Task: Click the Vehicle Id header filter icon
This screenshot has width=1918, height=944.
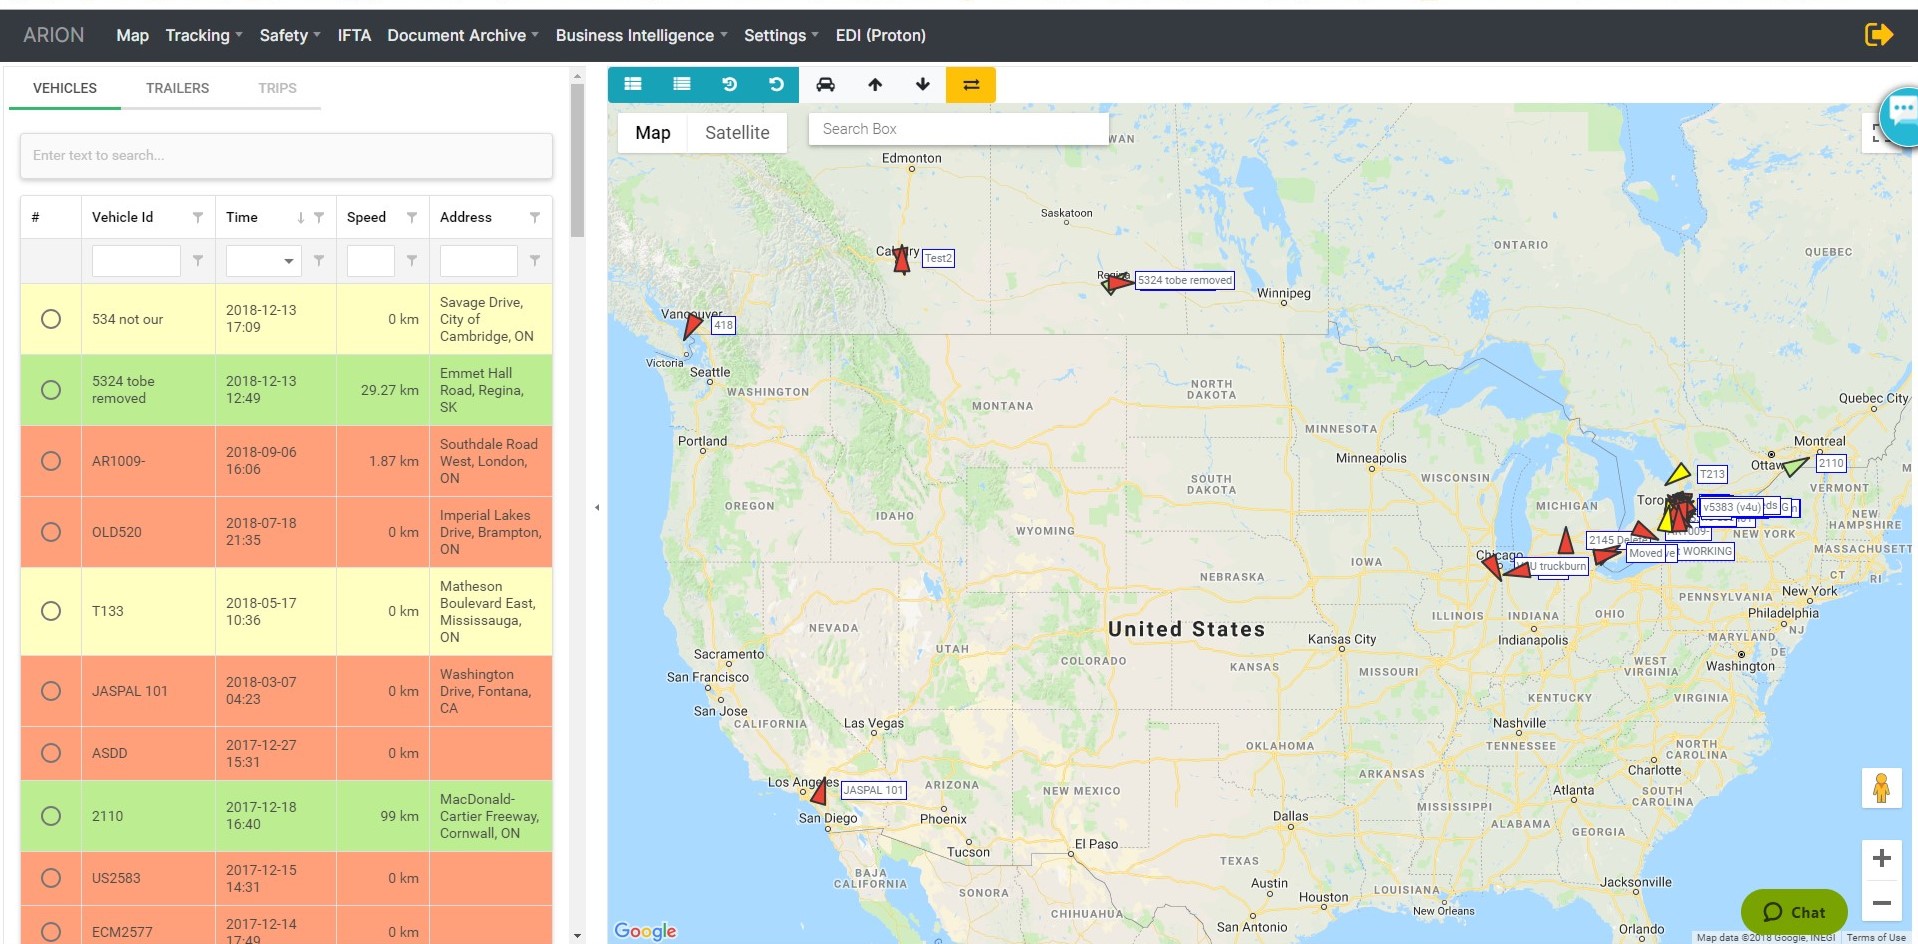Action: click(198, 217)
